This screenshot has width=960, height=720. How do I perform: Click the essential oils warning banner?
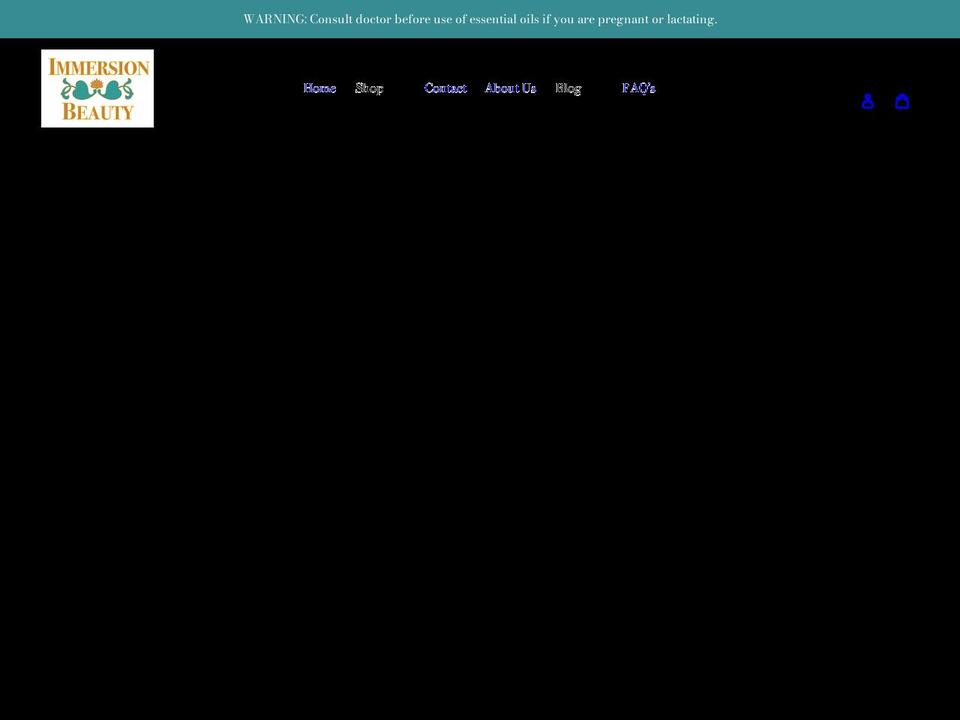[480, 18]
